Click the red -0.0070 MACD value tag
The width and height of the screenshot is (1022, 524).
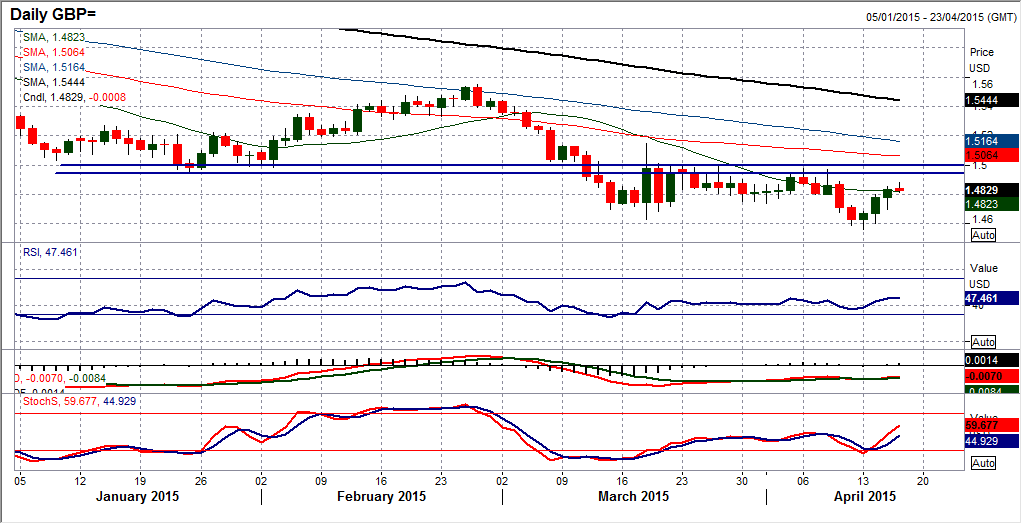[x=991, y=375]
